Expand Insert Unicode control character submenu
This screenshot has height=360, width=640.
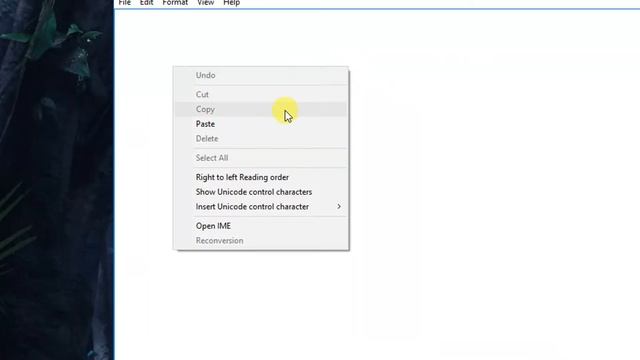(x=261, y=207)
